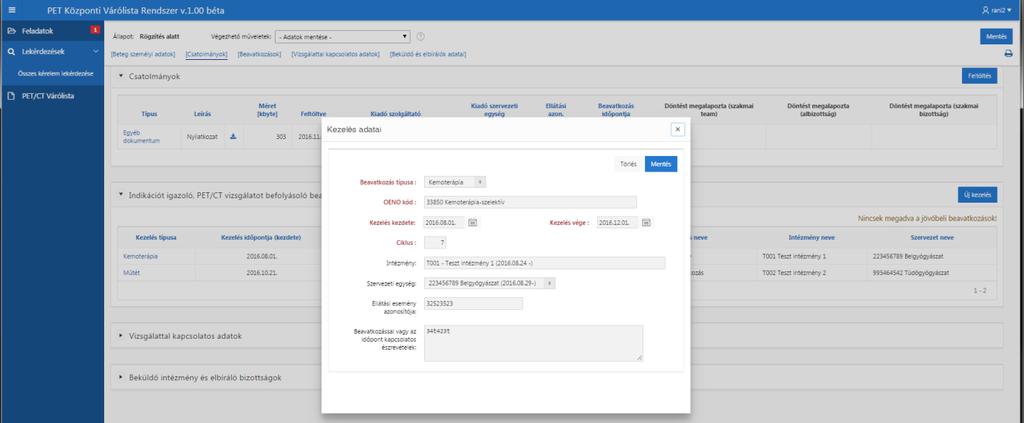
Task: Click the Törlés button in the dialog
Action: (628, 164)
